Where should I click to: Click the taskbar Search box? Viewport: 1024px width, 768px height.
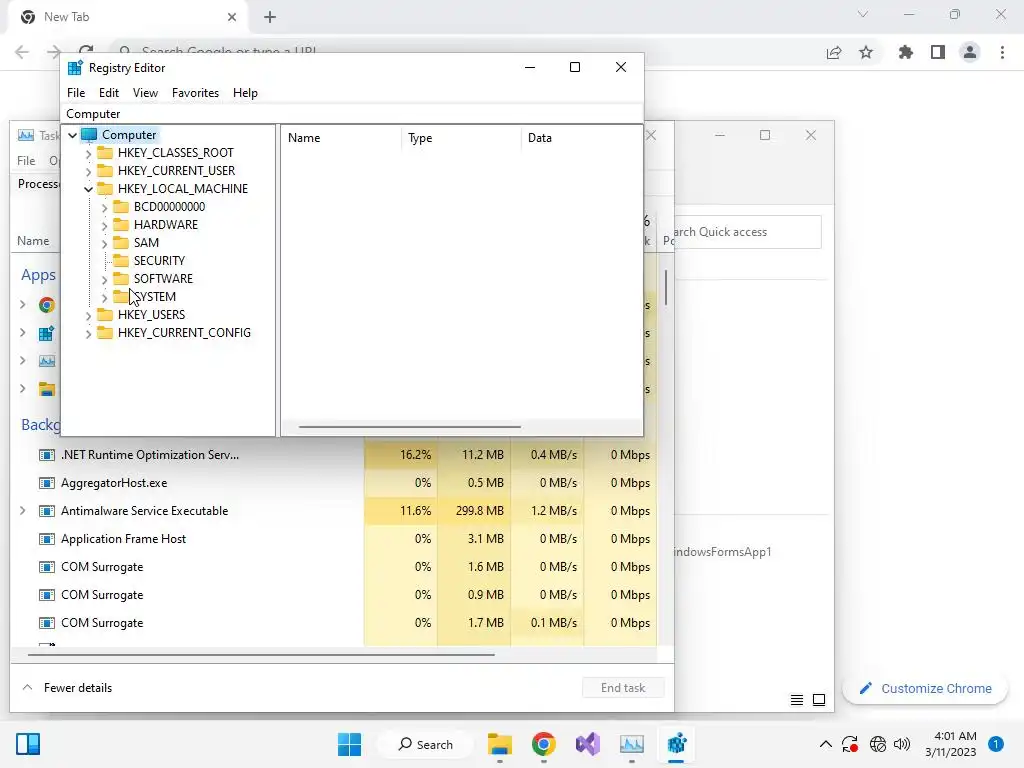426,744
